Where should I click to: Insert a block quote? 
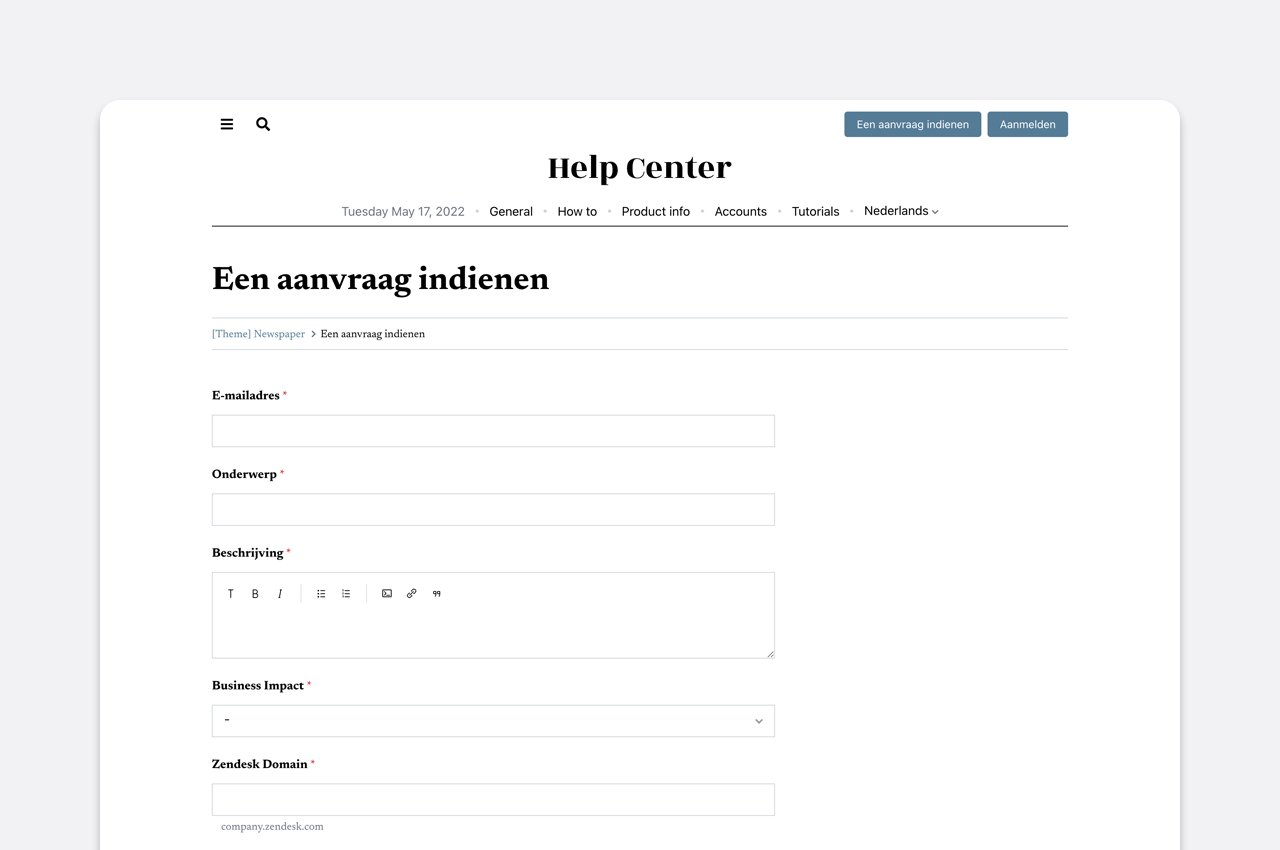point(436,594)
